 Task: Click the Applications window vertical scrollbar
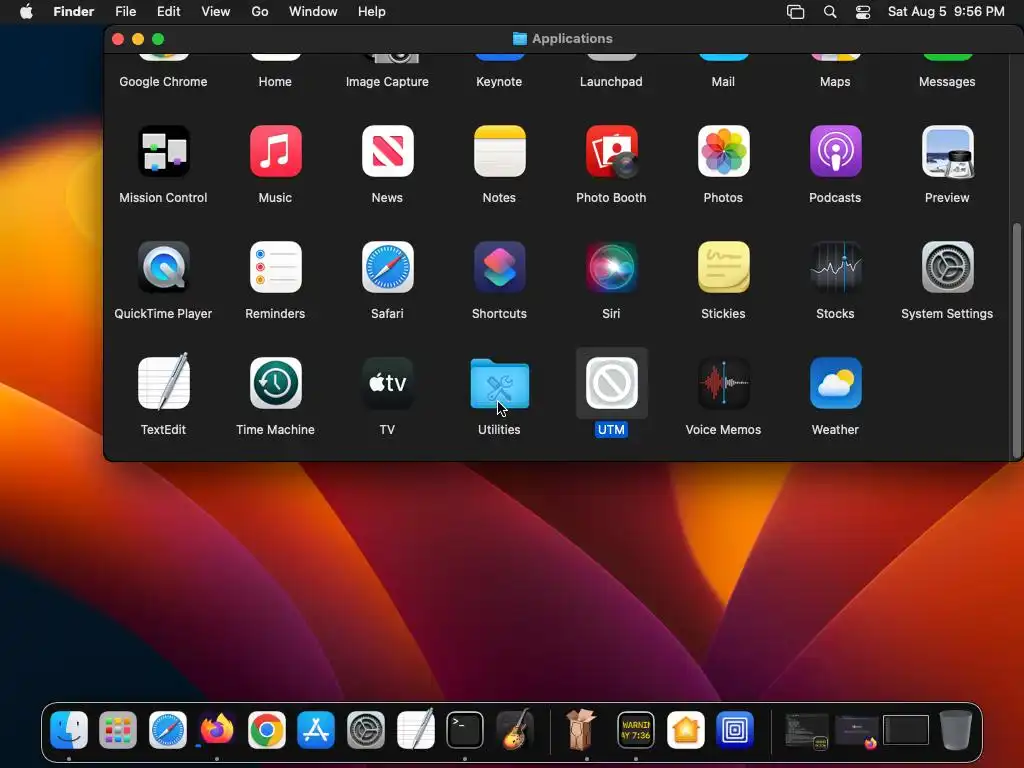point(1016,340)
